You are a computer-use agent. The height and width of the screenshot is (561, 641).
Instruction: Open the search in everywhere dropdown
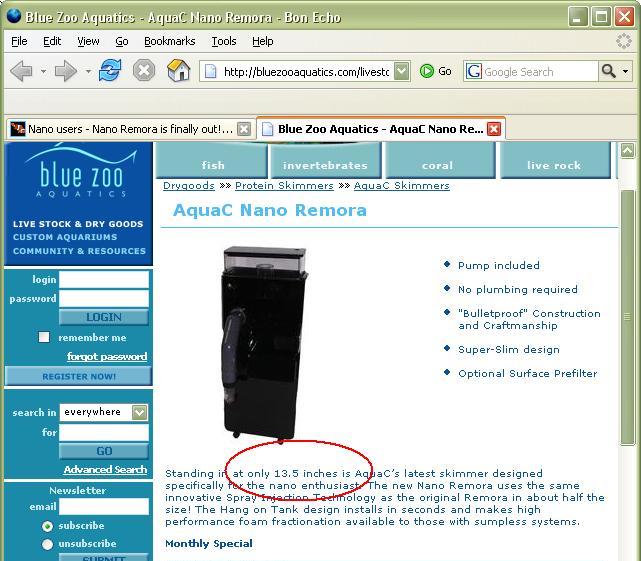click(x=139, y=412)
